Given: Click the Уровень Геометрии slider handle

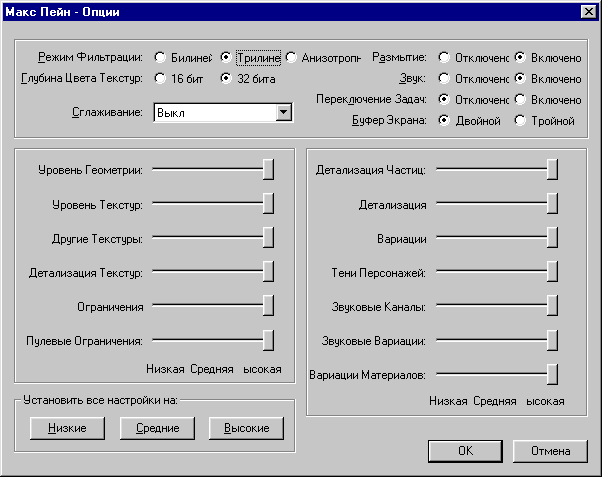Looking at the screenshot, I should click(268, 169).
